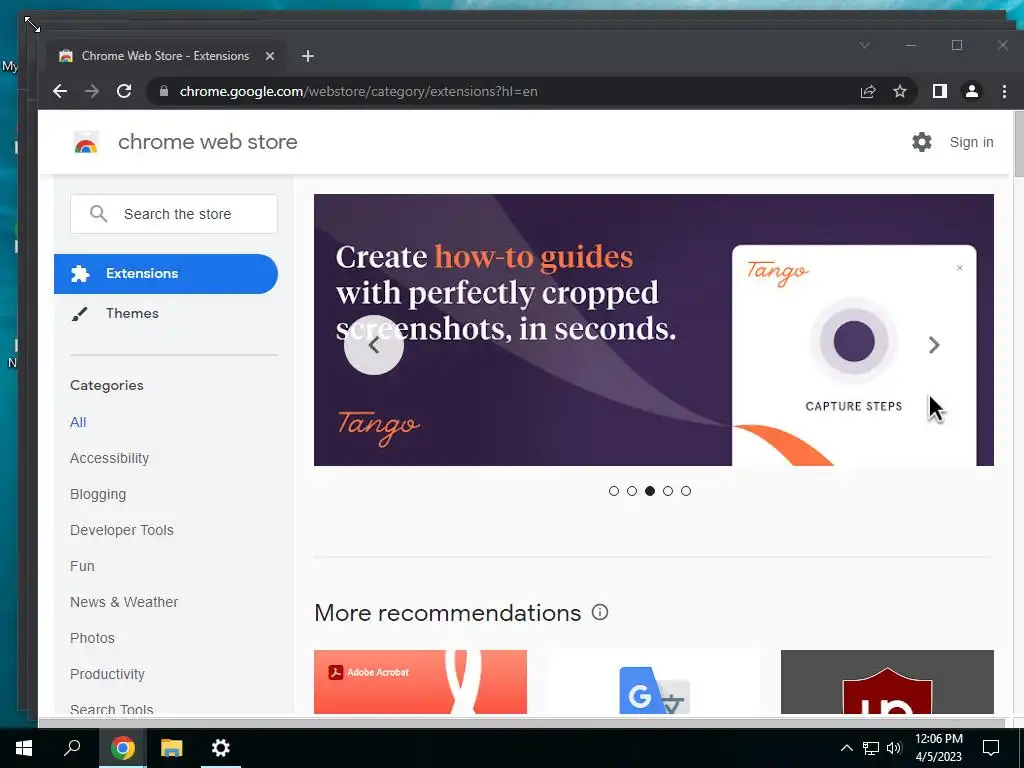Open the volume speaker tray icon

[894, 748]
